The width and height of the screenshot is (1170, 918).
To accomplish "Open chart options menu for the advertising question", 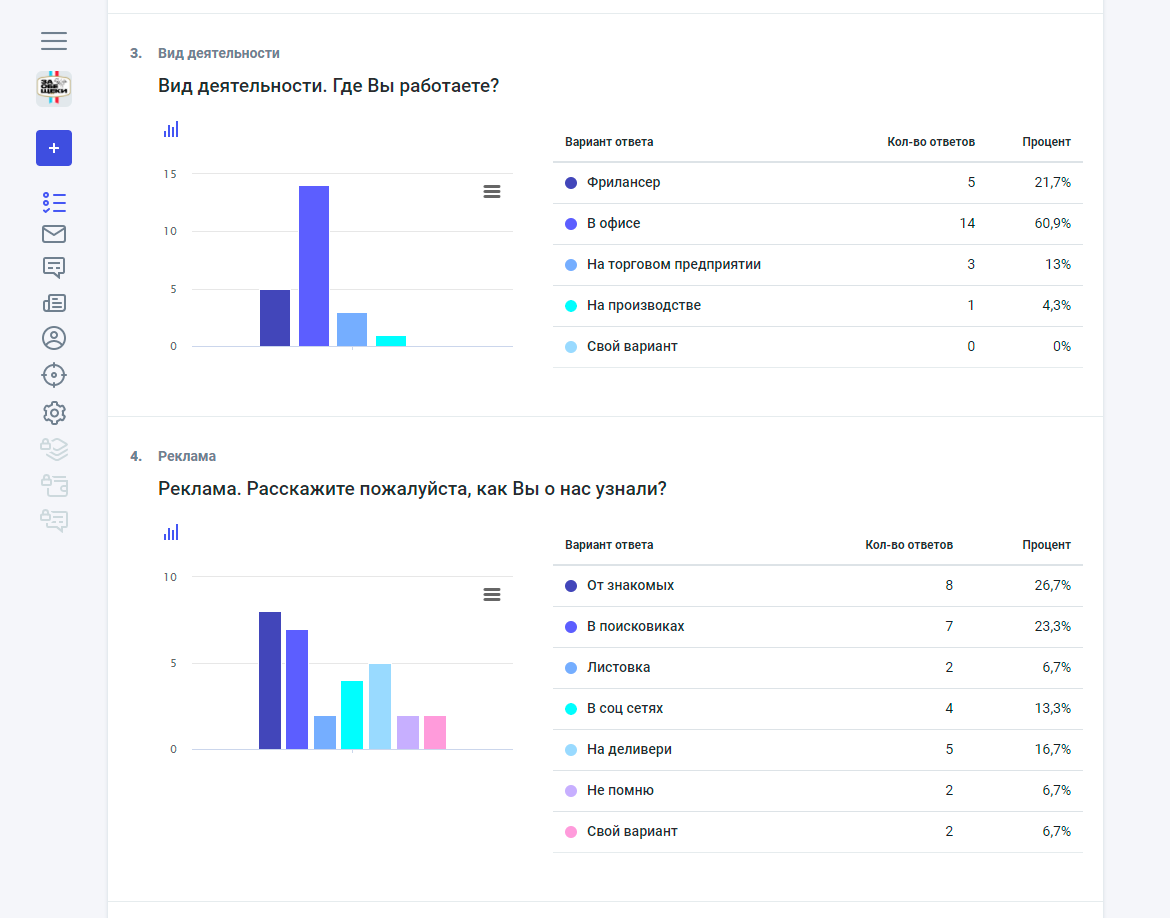I will tap(492, 594).
